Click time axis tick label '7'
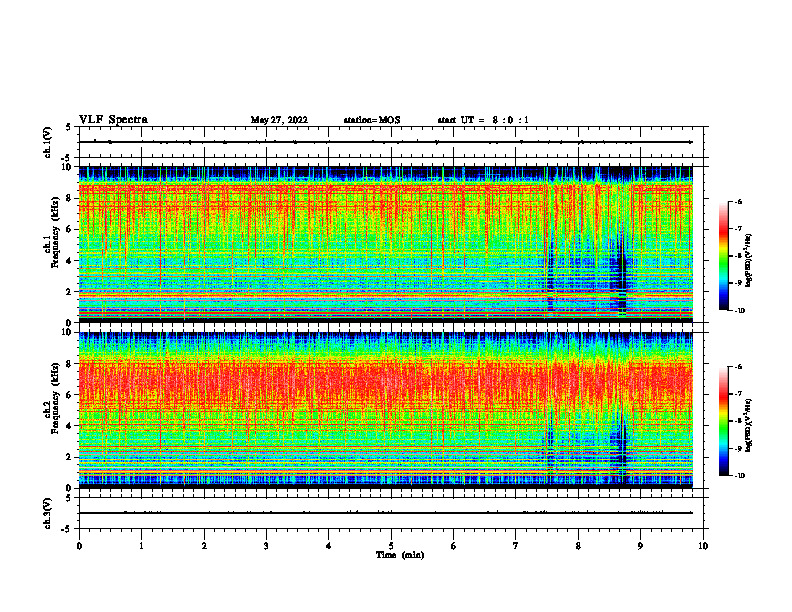 [x=516, y=546]
